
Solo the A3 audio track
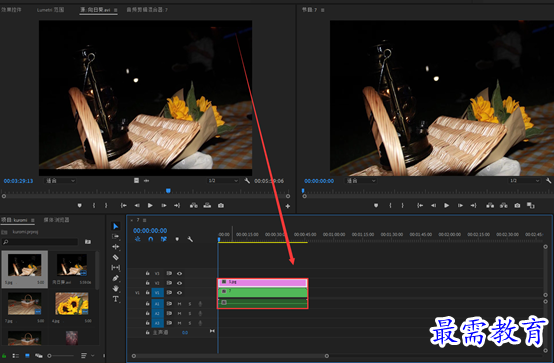pos(190,323)
